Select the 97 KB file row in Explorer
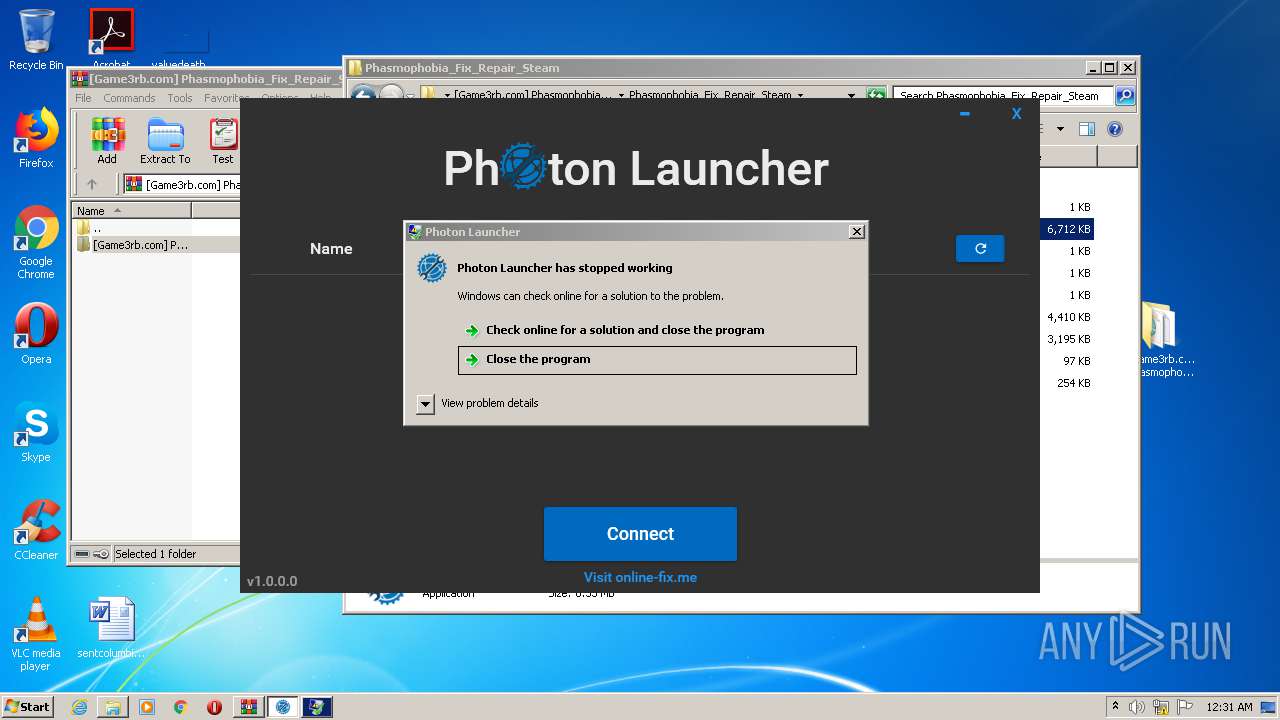 coord(1067,361)
